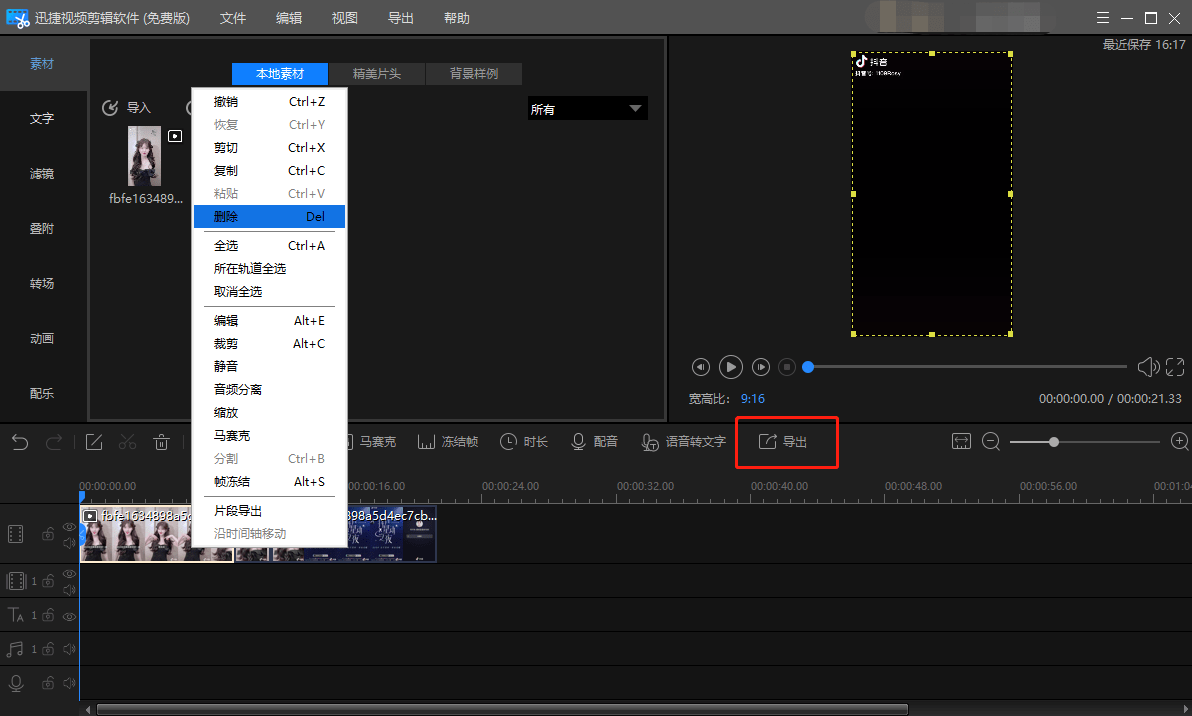The image size is (1192, 716).
Task: Choose 剪切 in the context menu
Action: pyautogui.click(x=269, y=147)
